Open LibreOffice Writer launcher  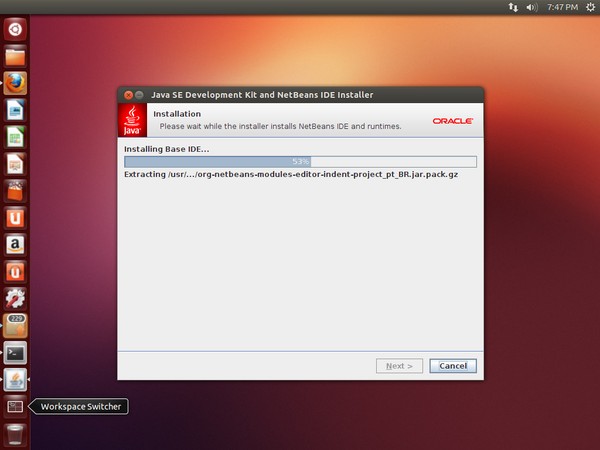click(x=15, y=110)
